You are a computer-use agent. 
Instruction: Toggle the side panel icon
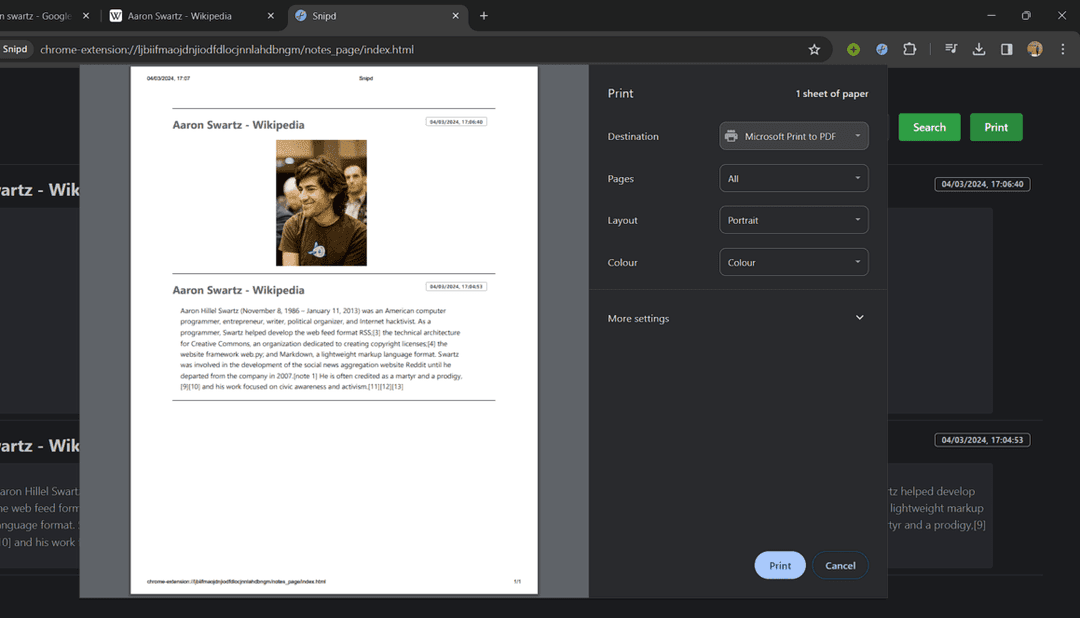[x=1006, y=50]
